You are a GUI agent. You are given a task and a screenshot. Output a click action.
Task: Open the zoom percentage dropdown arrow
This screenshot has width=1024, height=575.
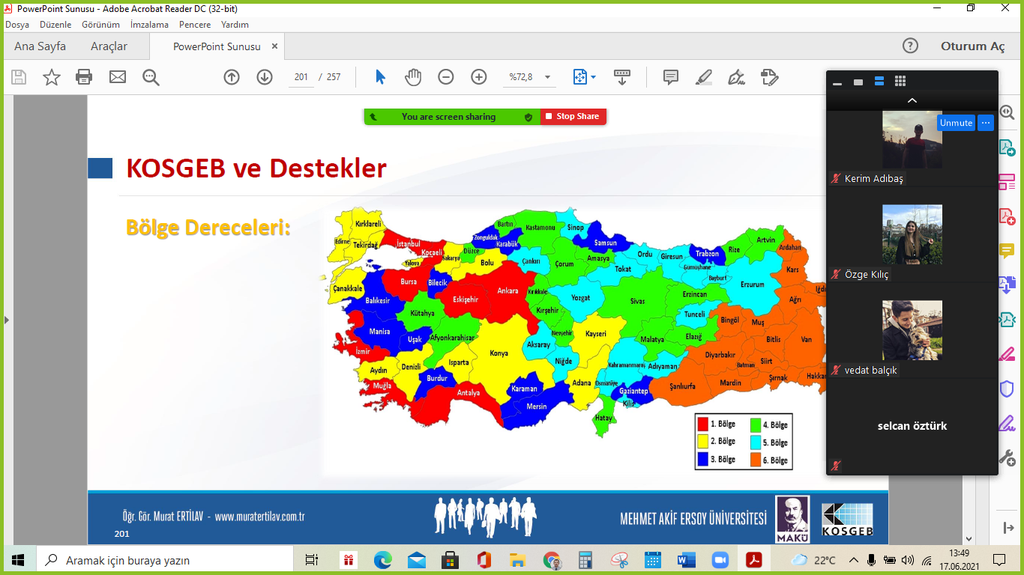(x=547, y=77)
